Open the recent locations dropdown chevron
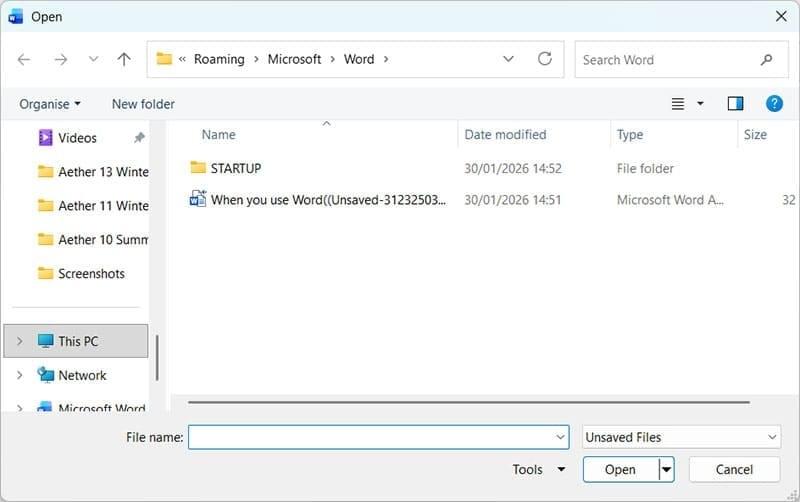This screenshot has width=800, height=502. (93, 60)
